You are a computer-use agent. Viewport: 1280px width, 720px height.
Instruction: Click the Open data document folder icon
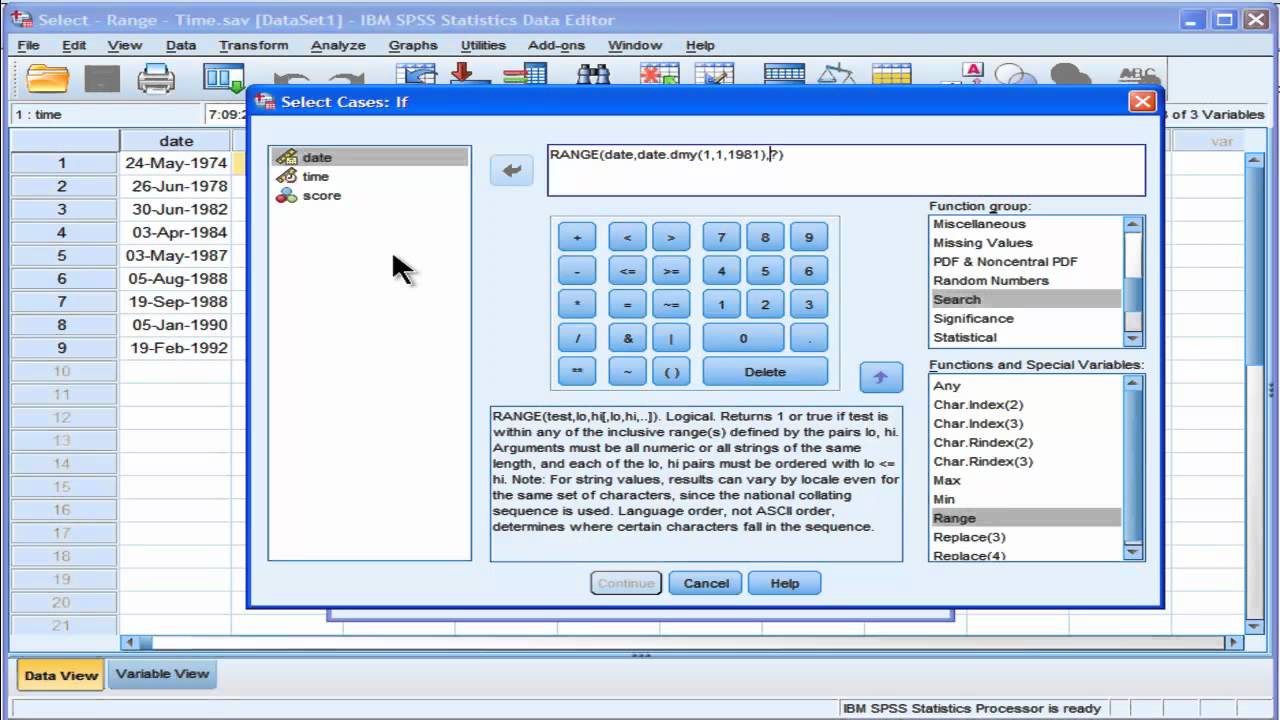47,79
